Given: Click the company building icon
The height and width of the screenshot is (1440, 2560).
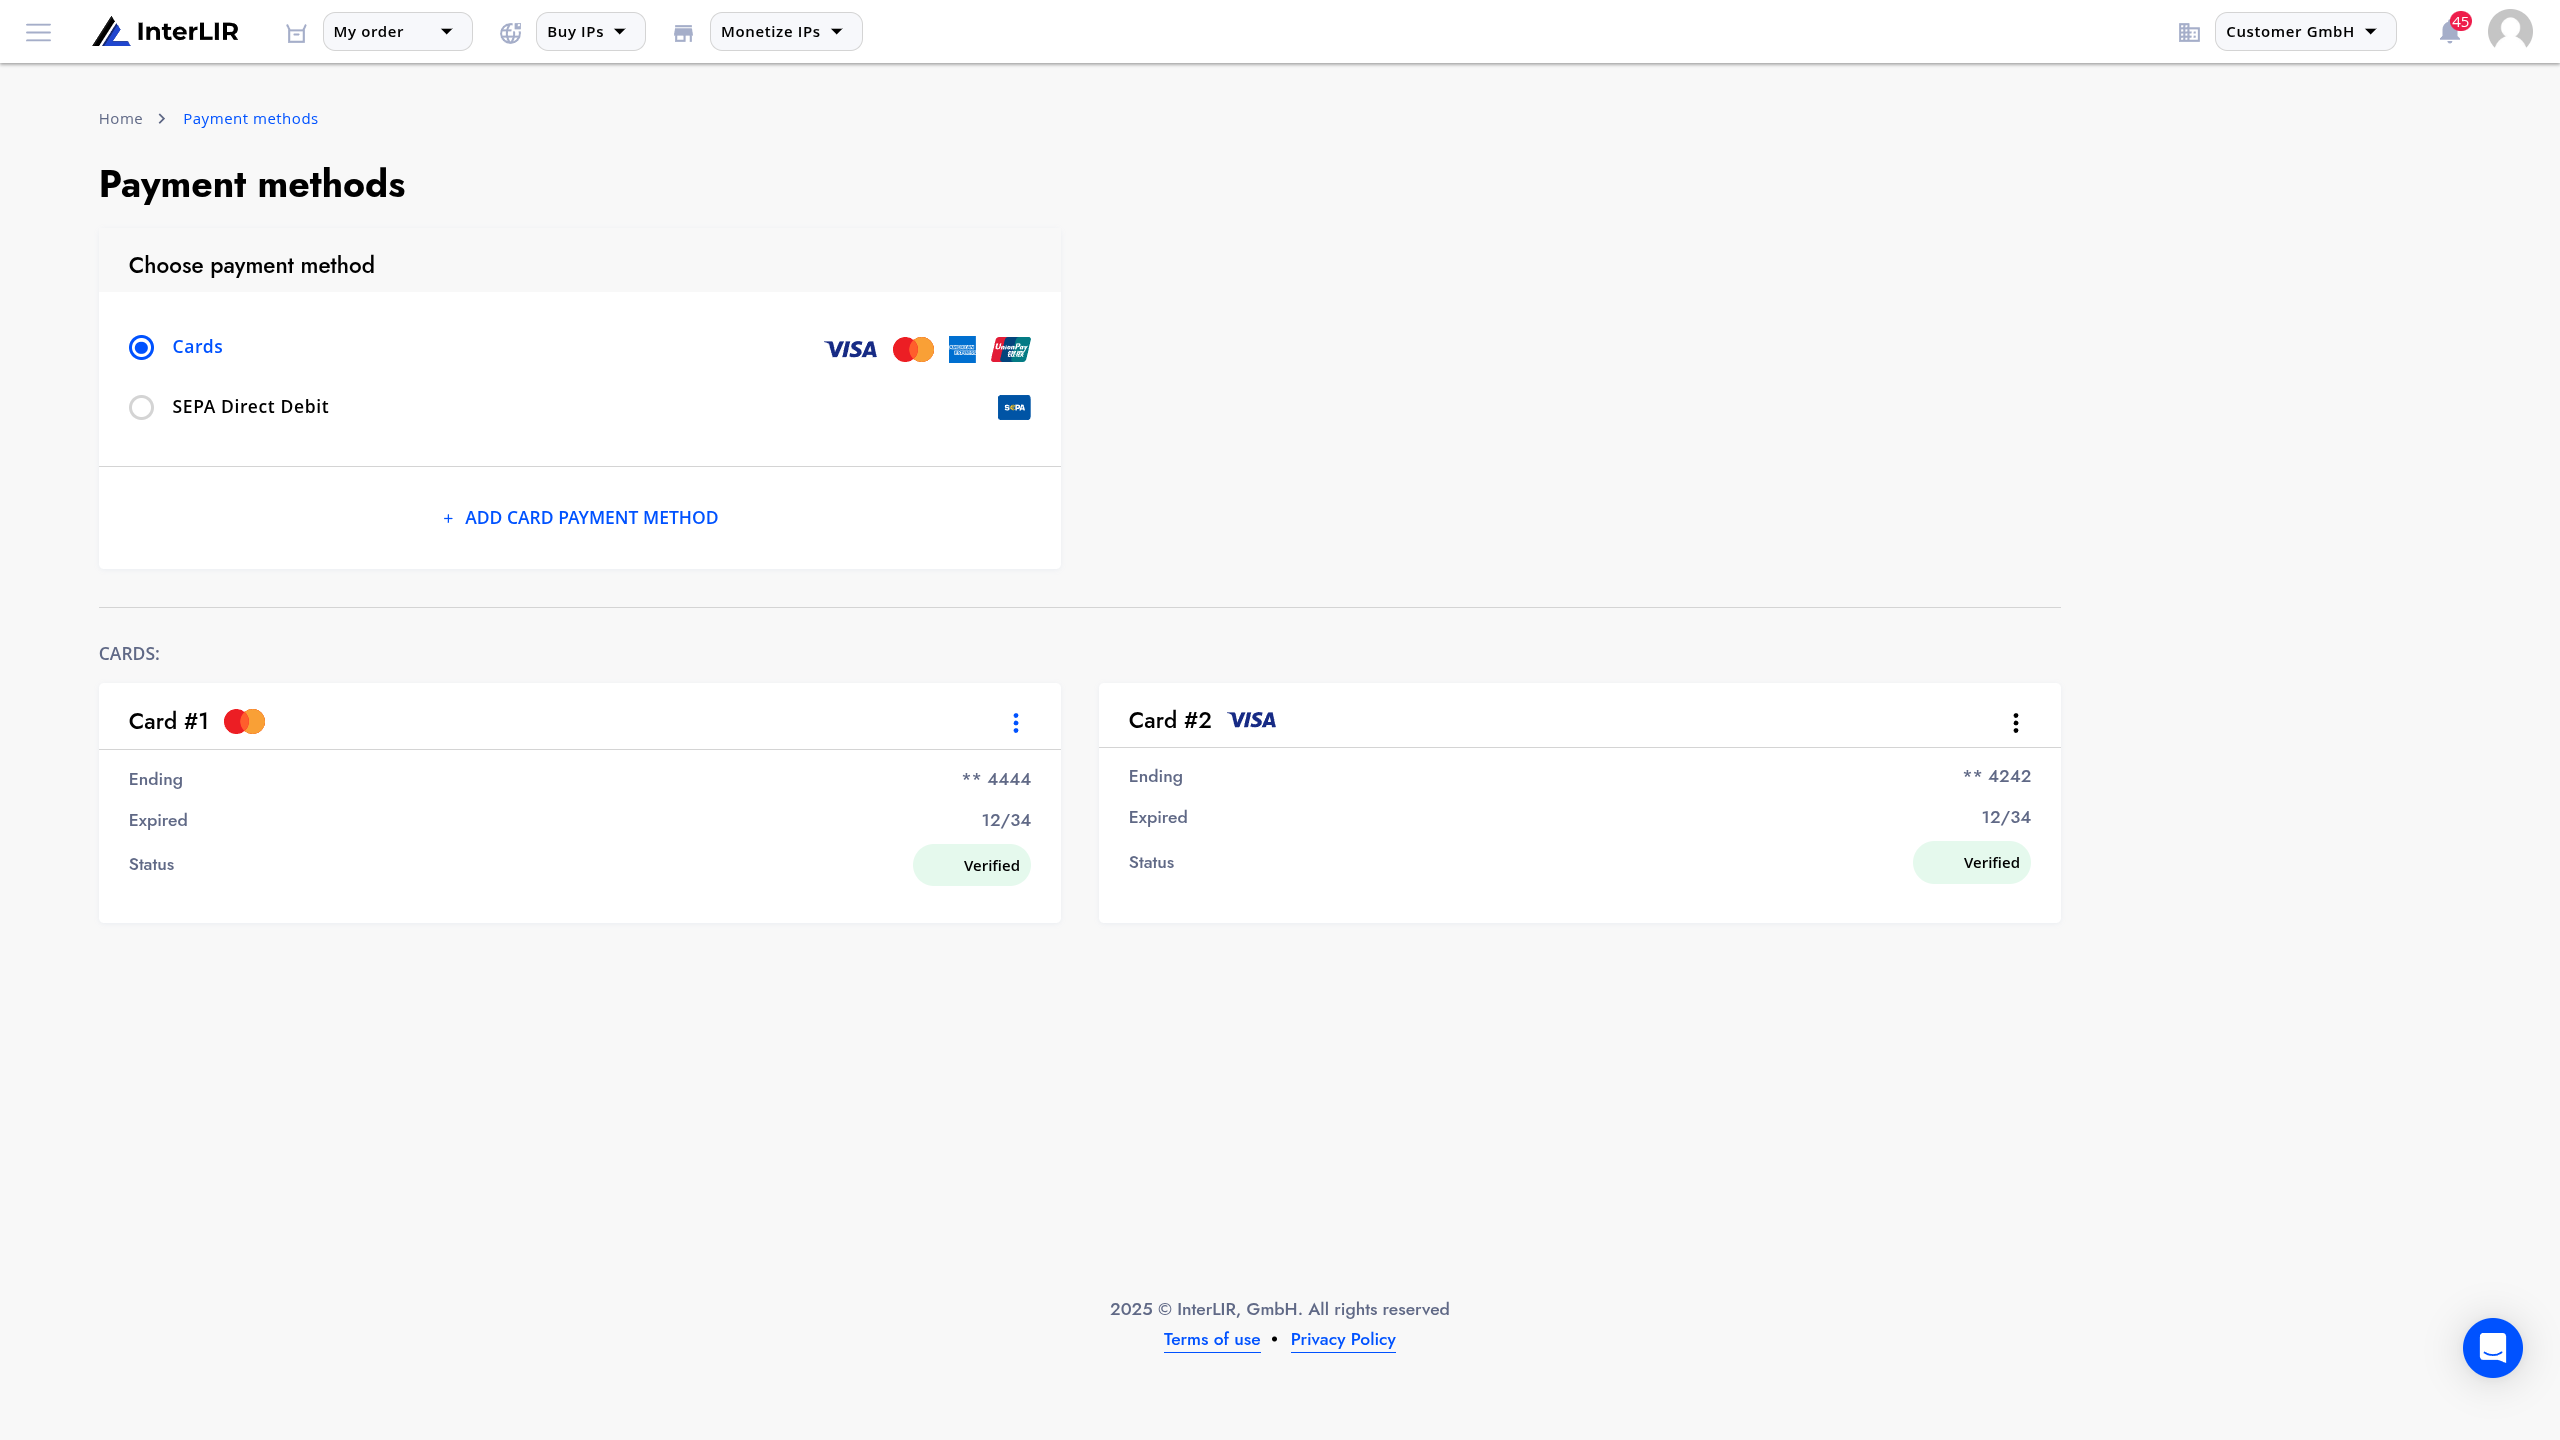Looking at the screenshot, I should [2189, 33].
